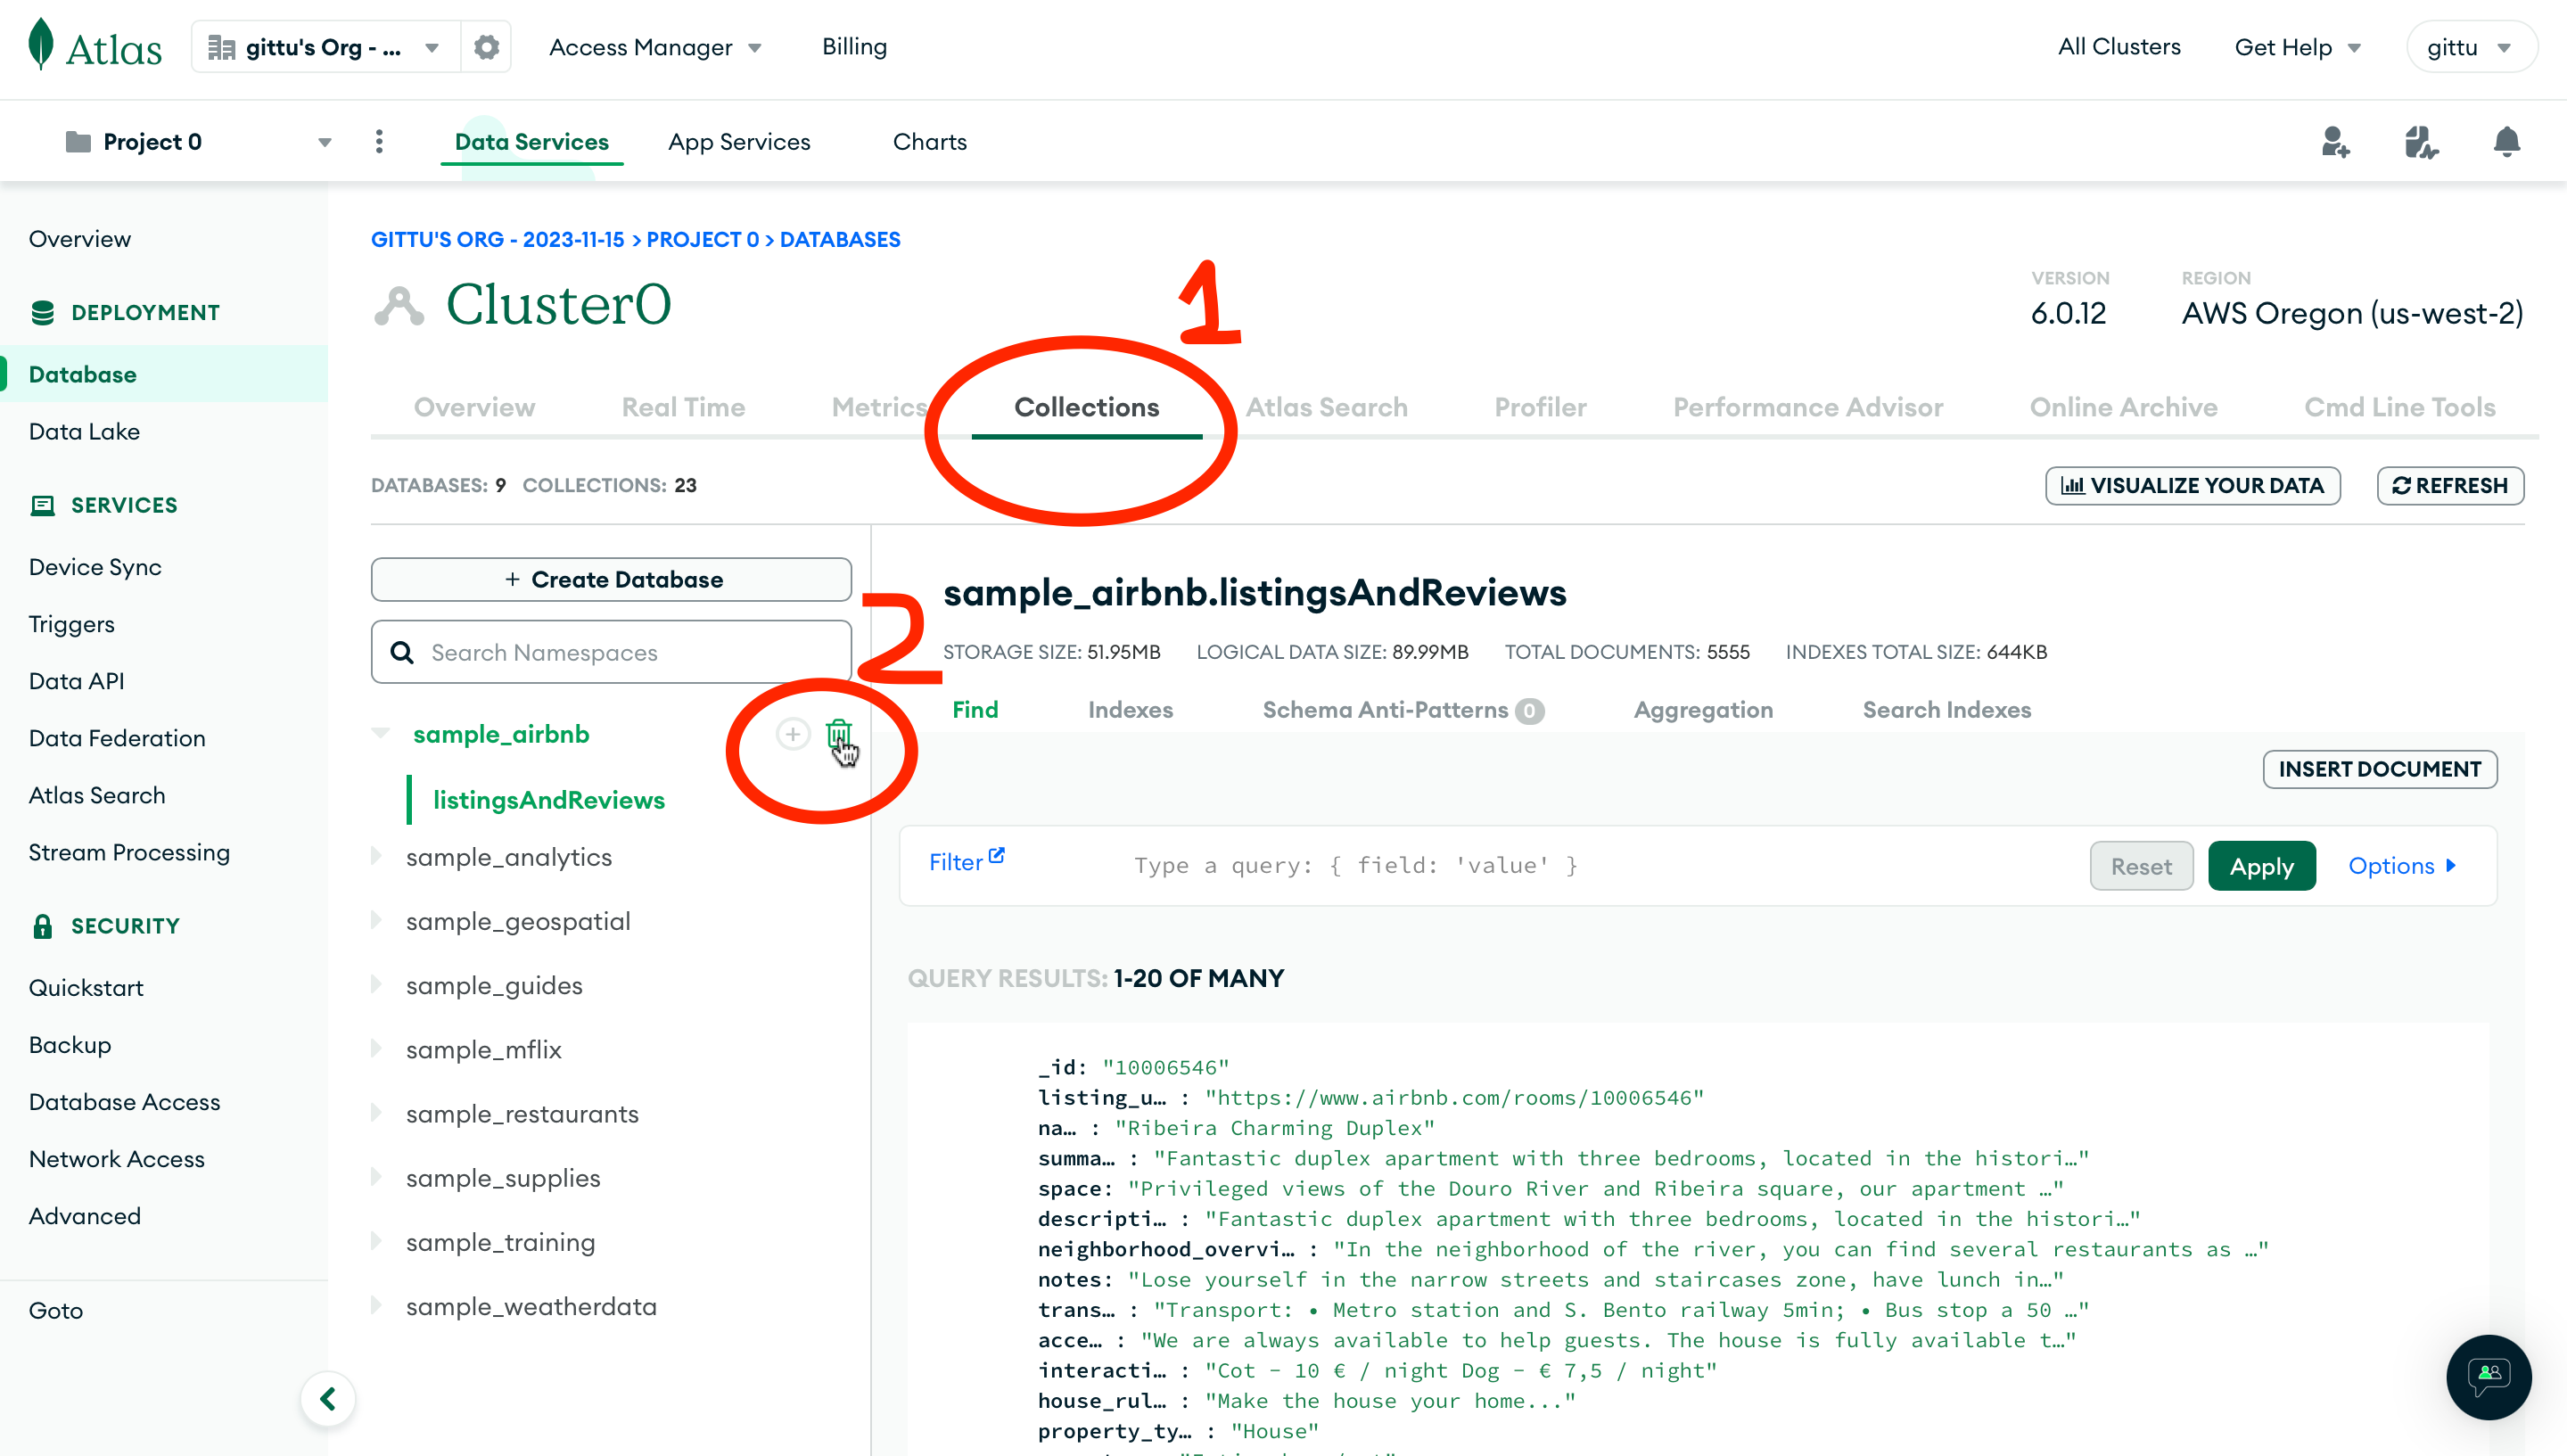Click the Reset query button
2567x1456 pixels.
(x=2141, y=866)
